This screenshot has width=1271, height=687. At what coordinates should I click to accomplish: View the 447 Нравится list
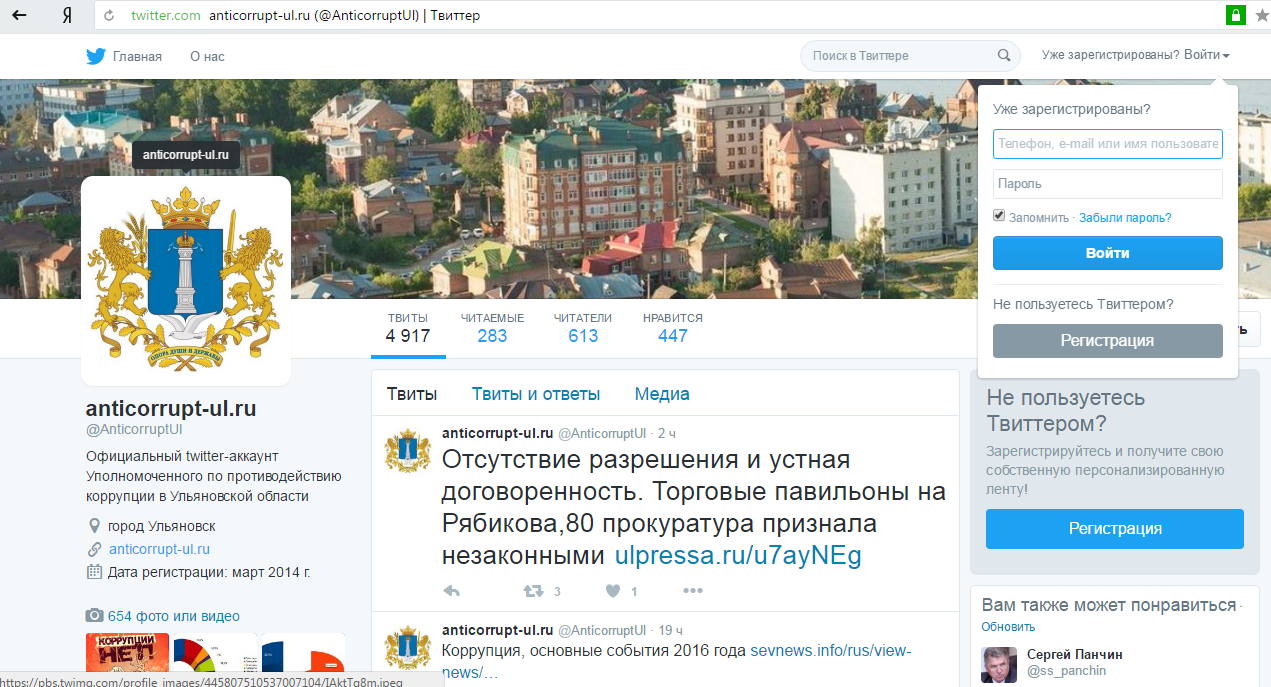pyautogui.click(x=673, y=327)
